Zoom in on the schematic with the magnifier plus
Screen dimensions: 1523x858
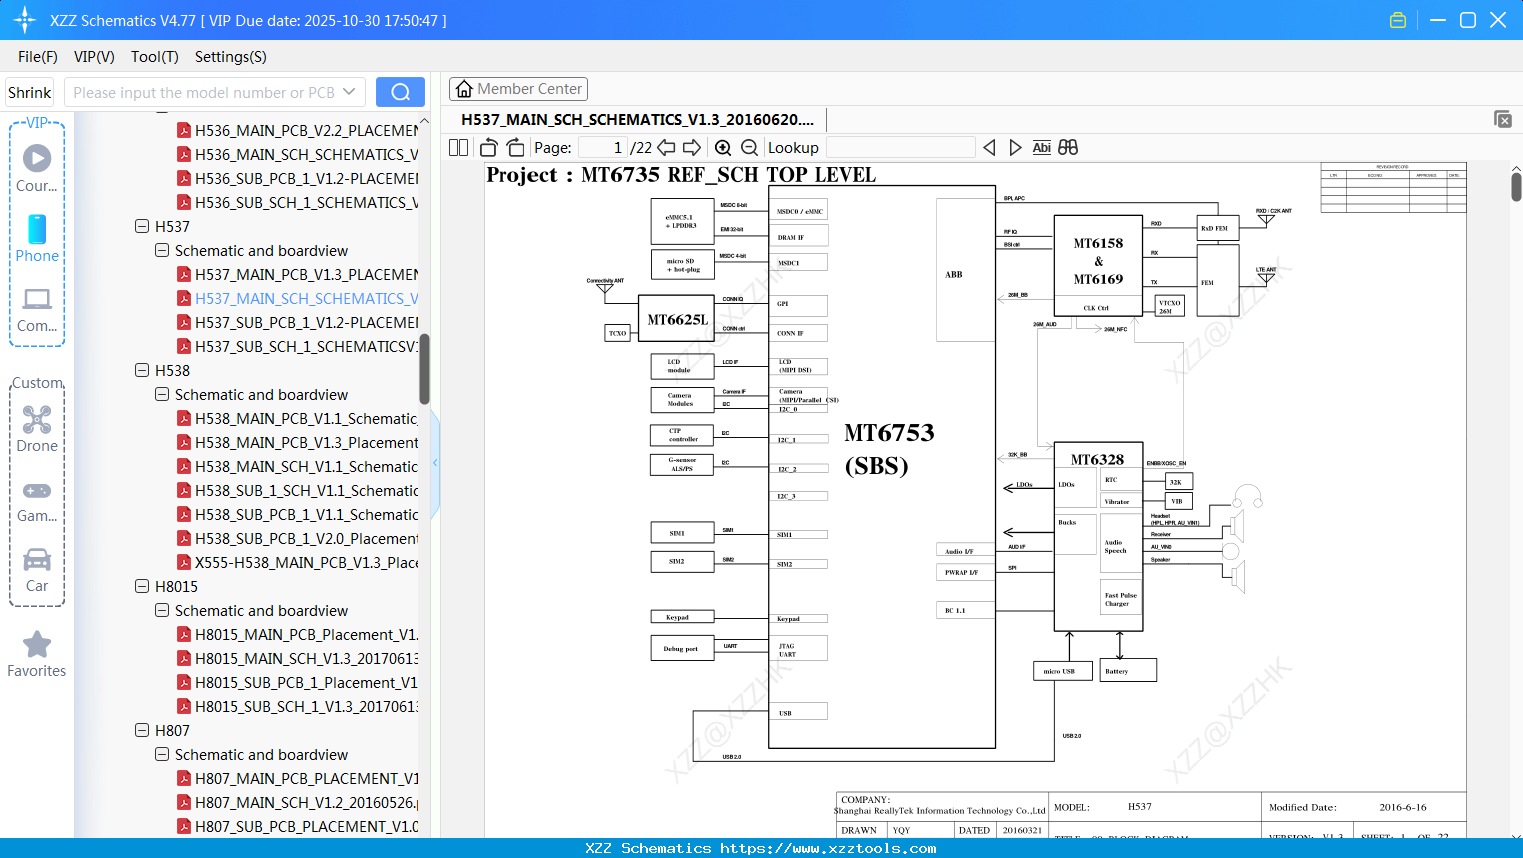722,147
